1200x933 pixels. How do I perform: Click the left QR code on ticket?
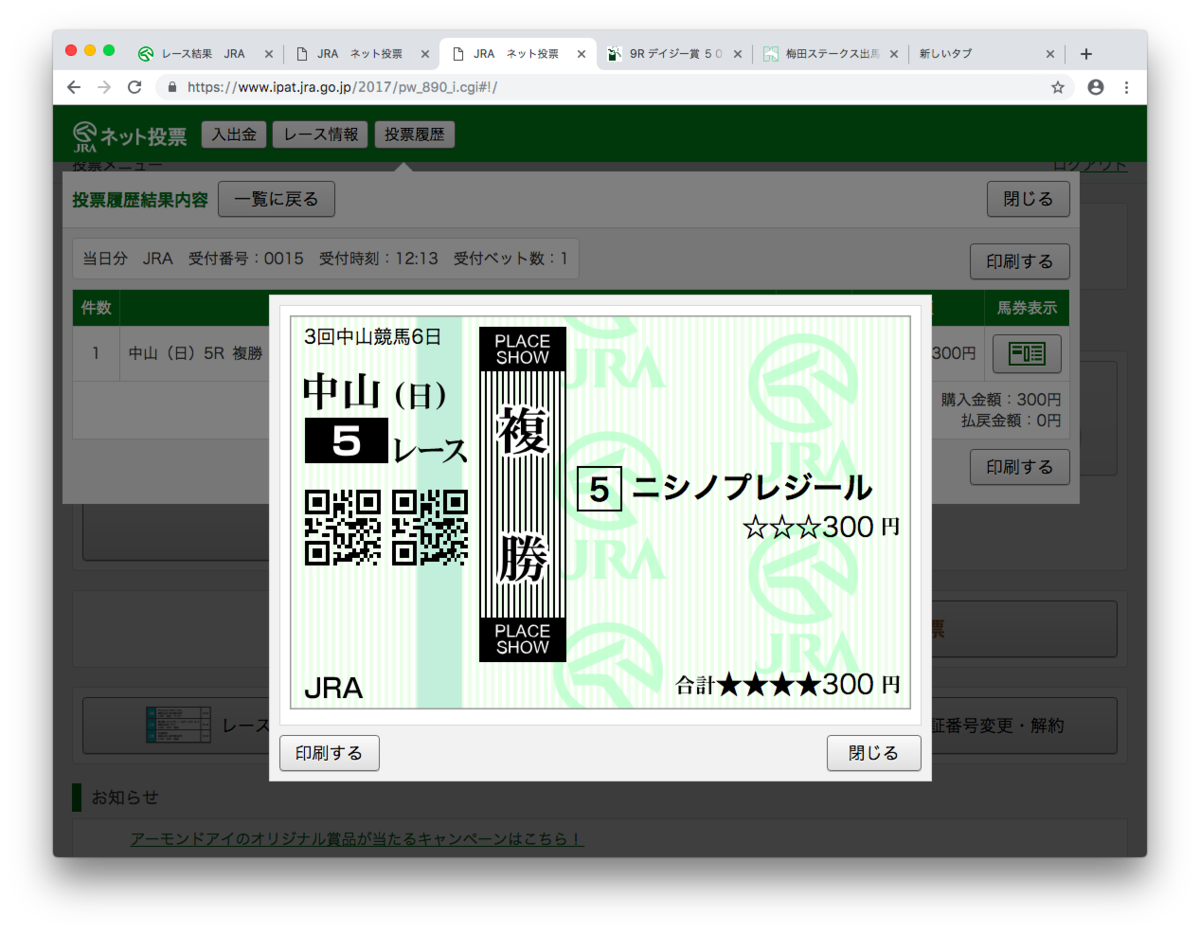click(342, 527)
